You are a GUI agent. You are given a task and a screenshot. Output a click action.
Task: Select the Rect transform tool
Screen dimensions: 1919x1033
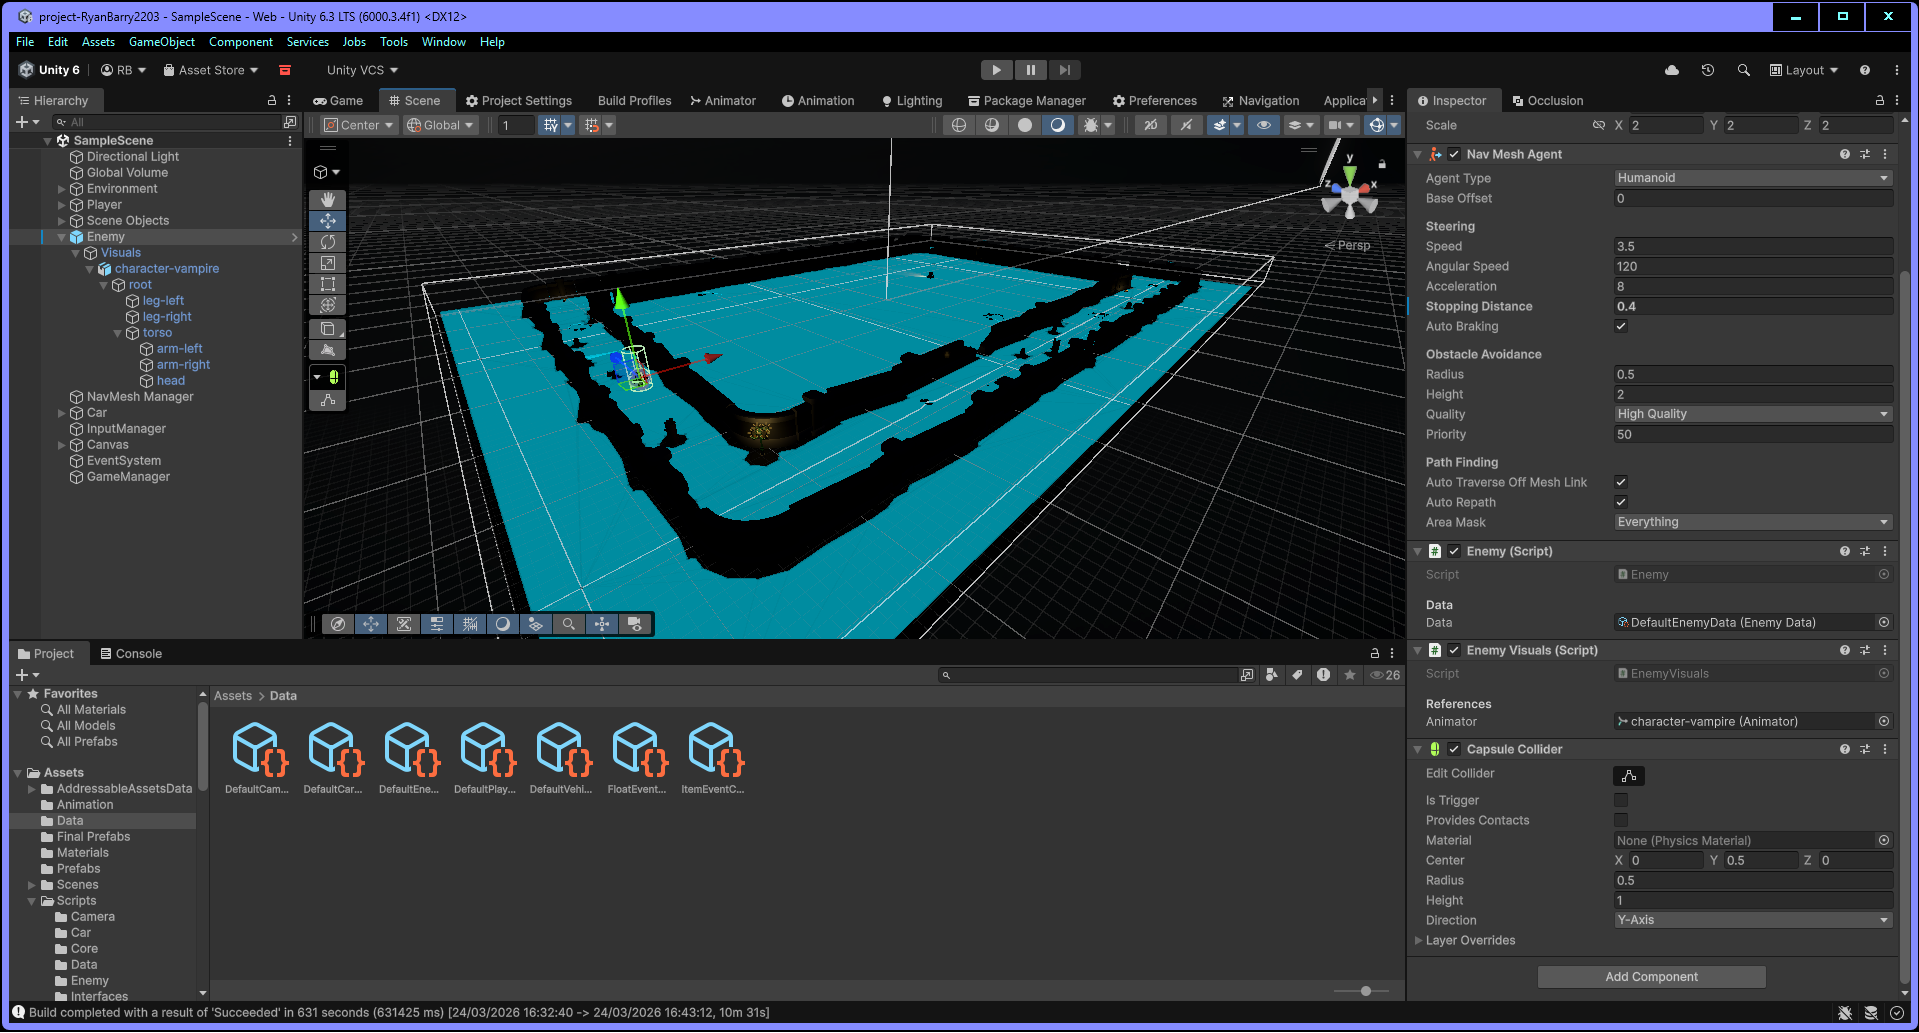327,284
